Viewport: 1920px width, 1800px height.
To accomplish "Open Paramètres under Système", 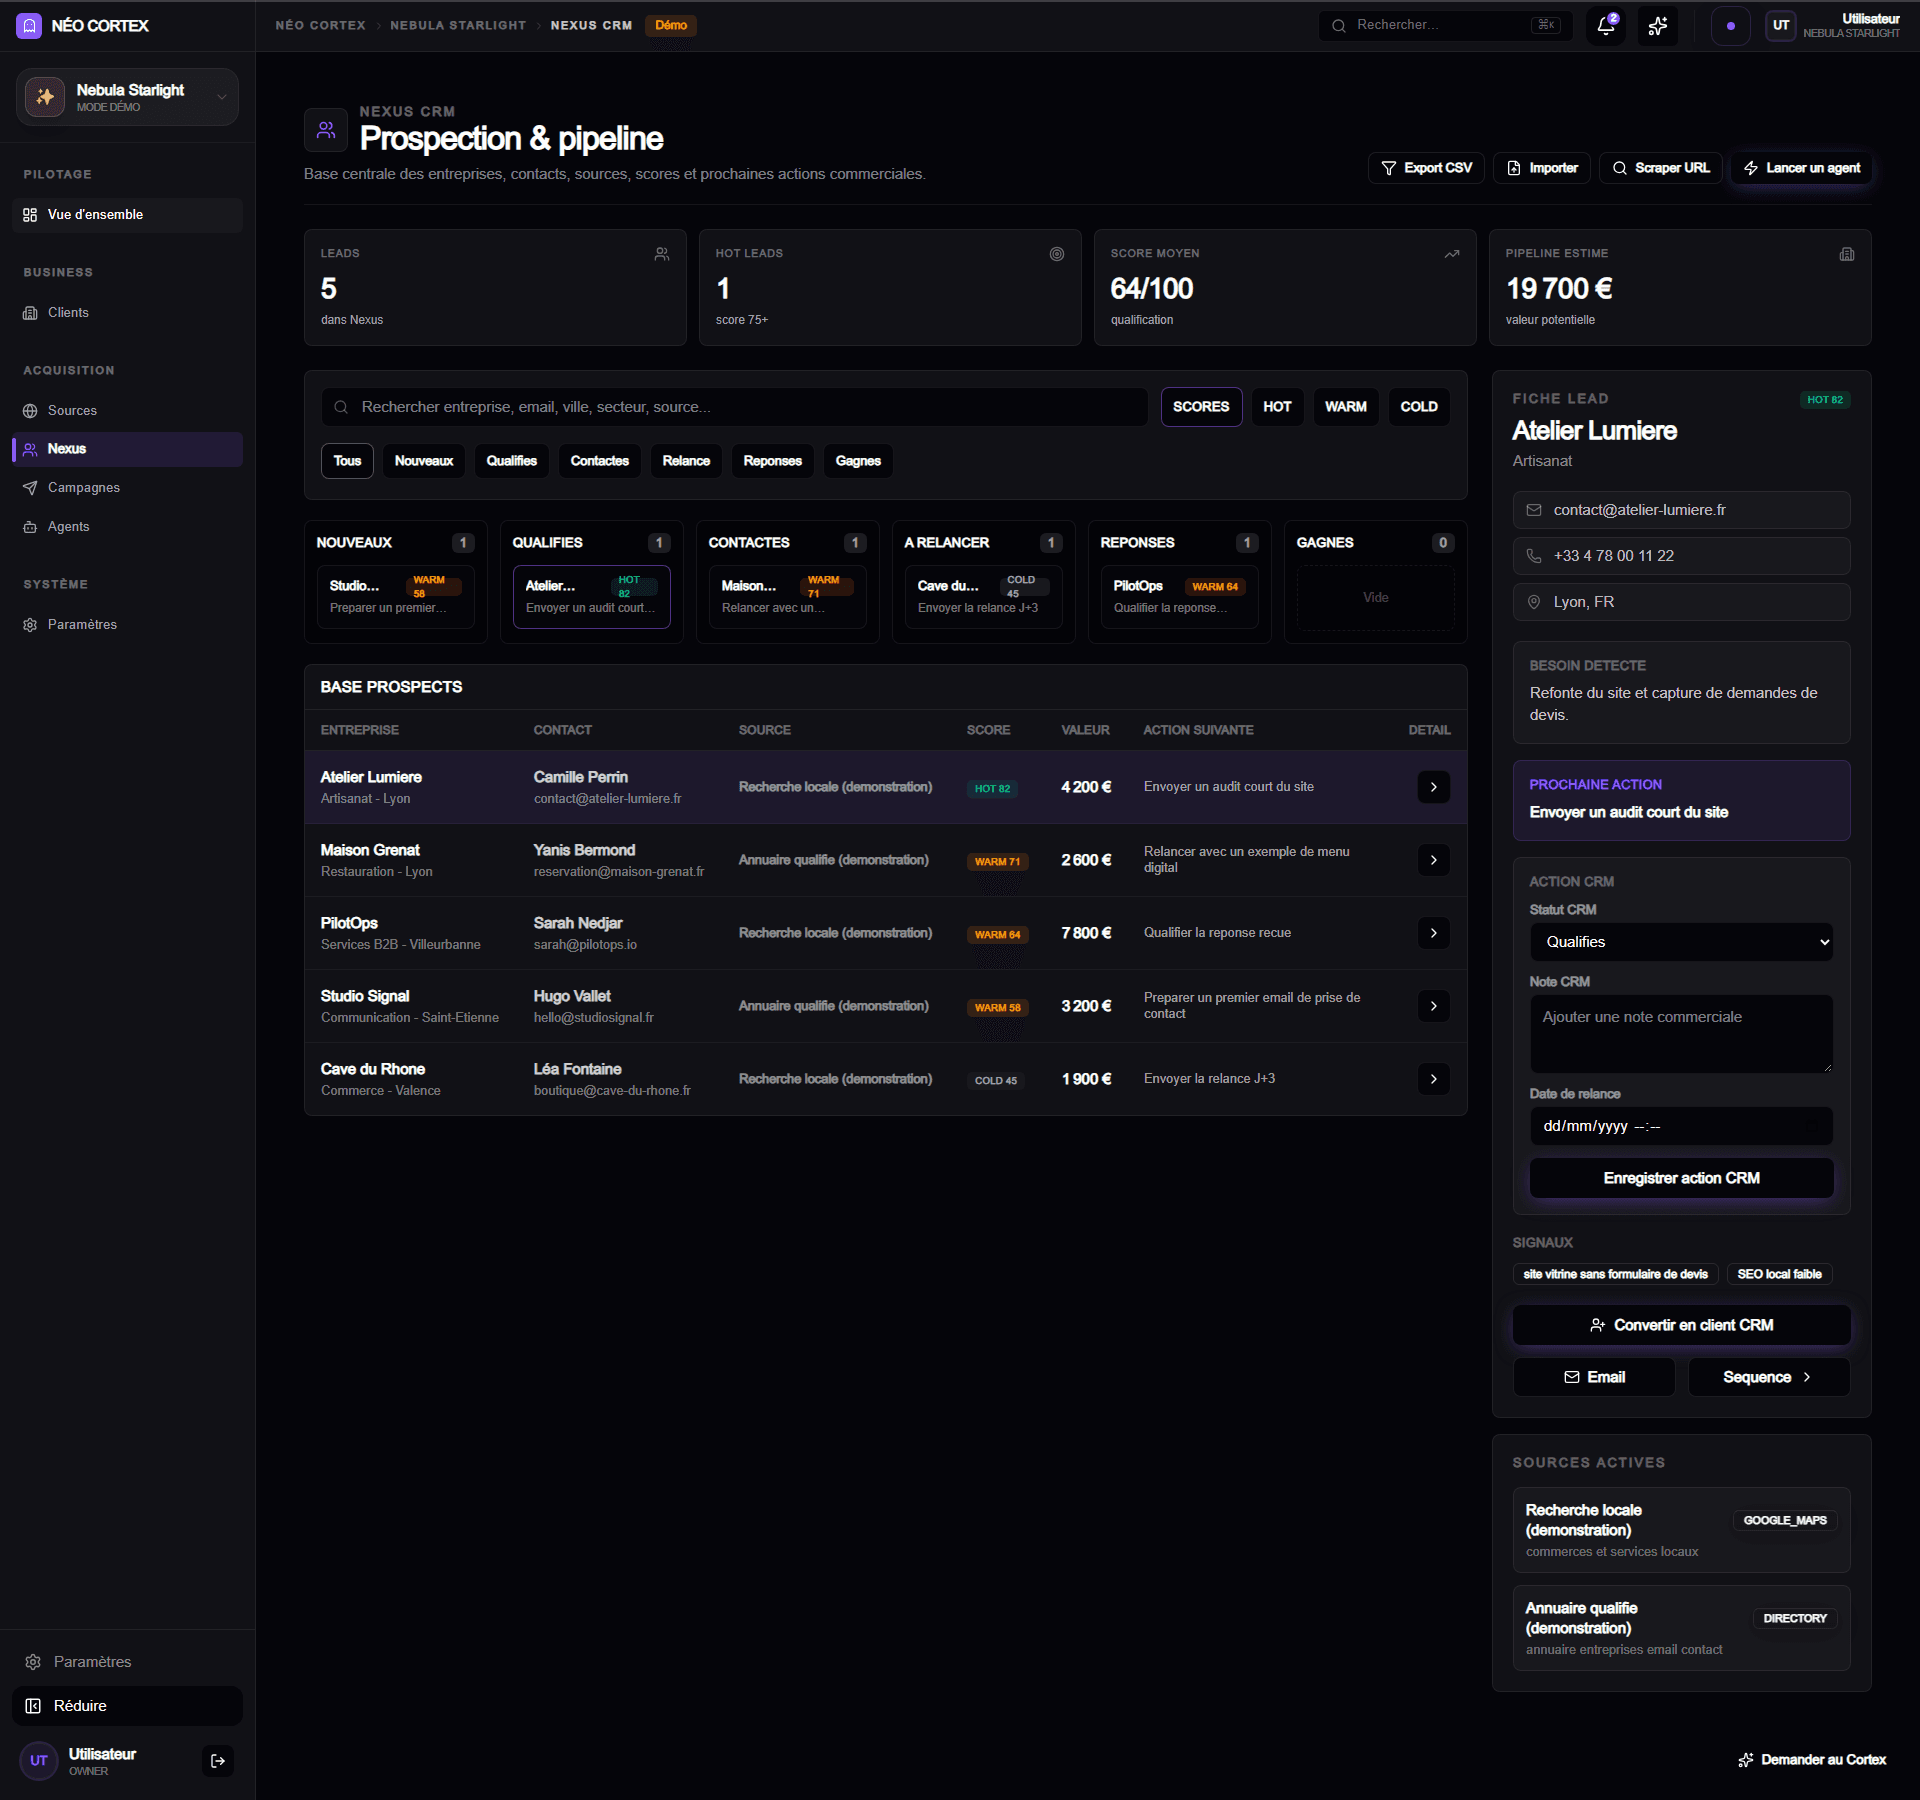I will coord(127,625).
